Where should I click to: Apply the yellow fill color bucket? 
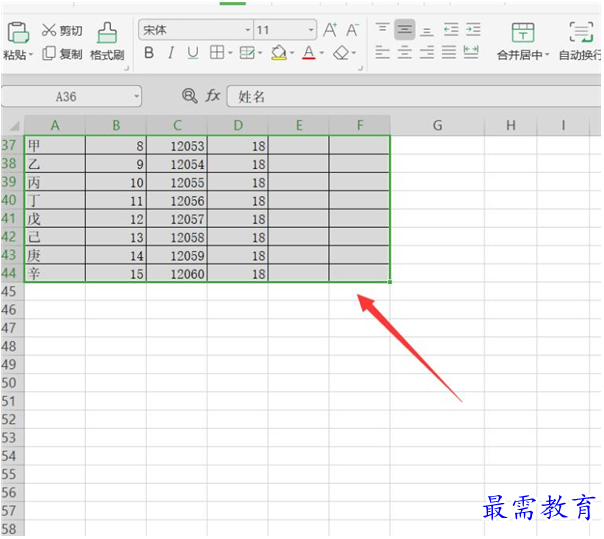click(279, 53)
